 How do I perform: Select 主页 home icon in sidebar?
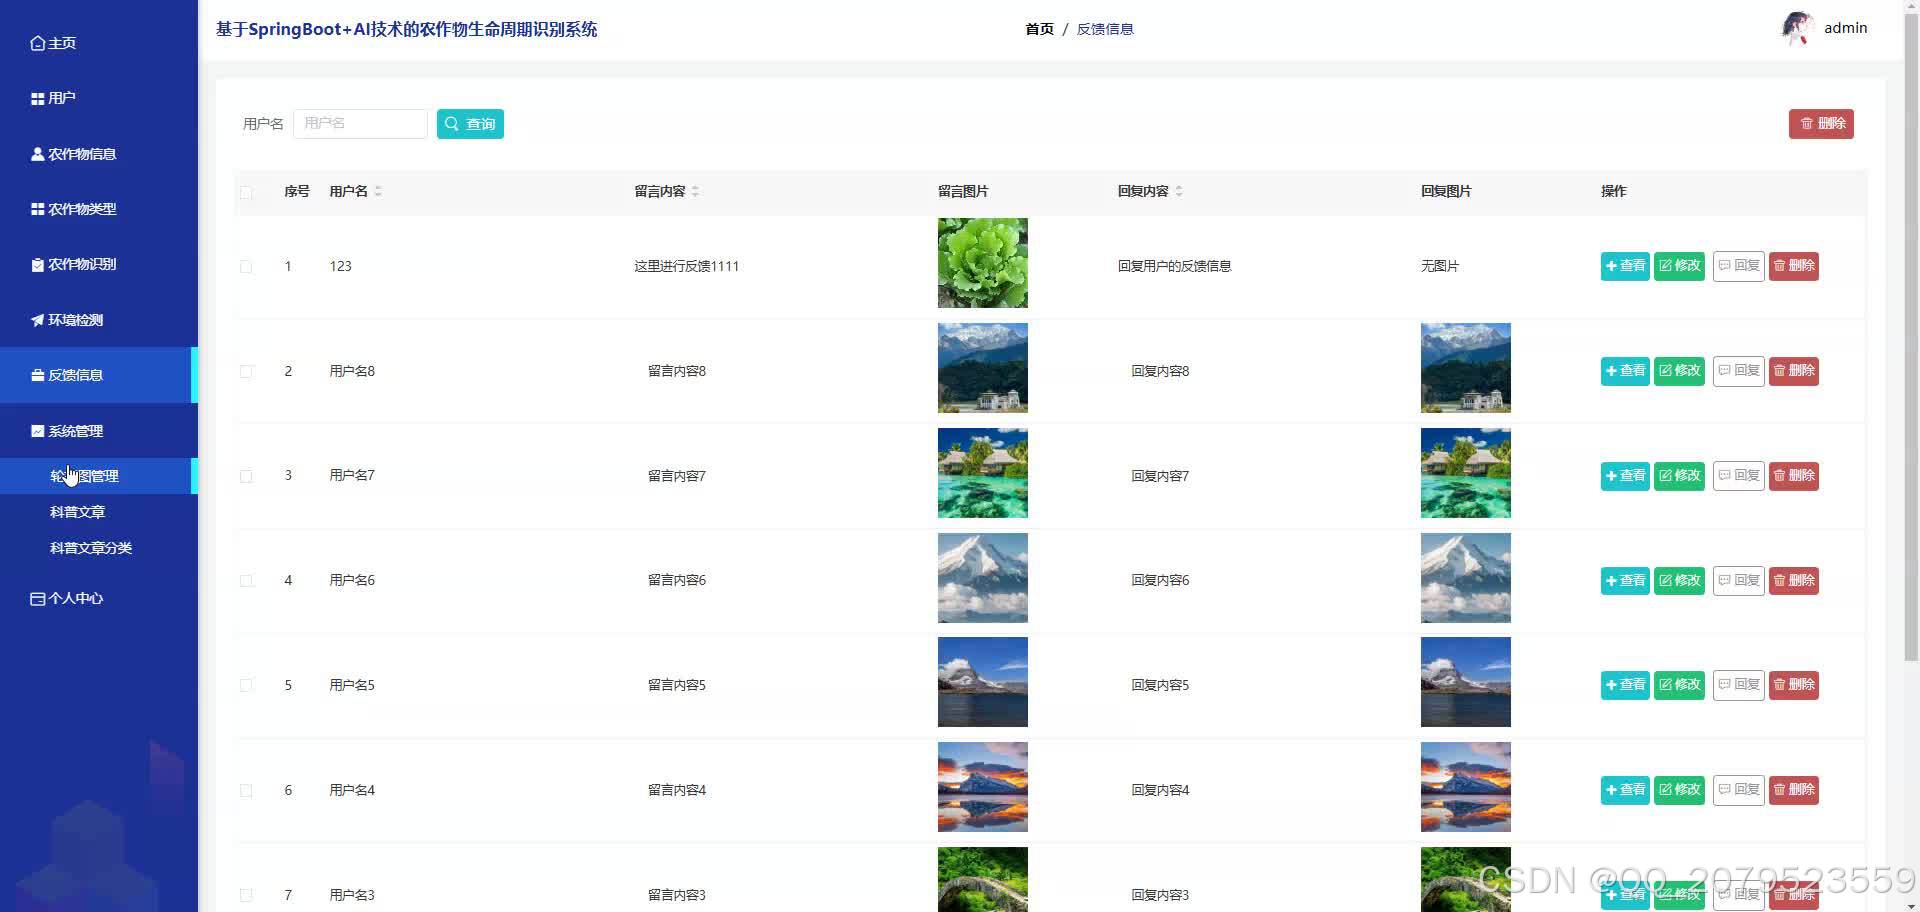[x=36, y=43]
